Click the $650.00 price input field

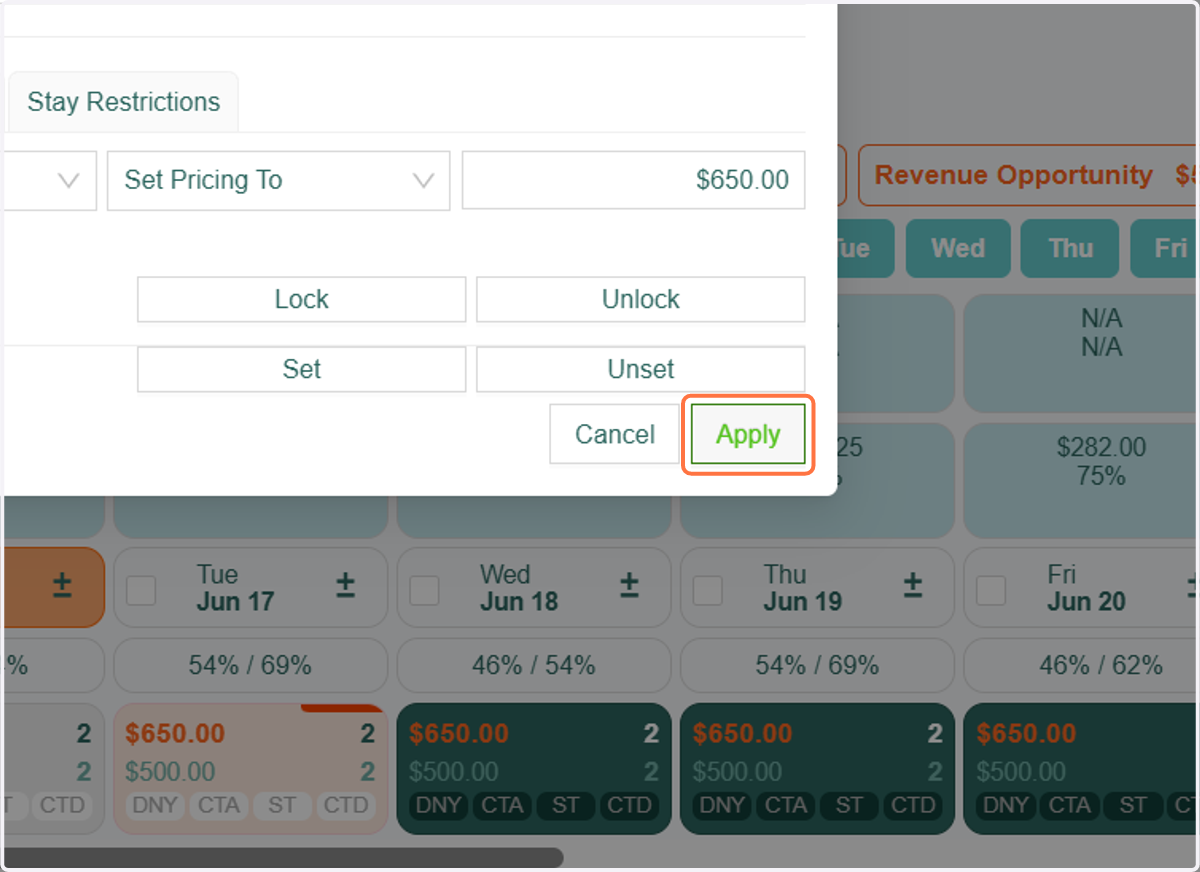[x=633, y=180]
